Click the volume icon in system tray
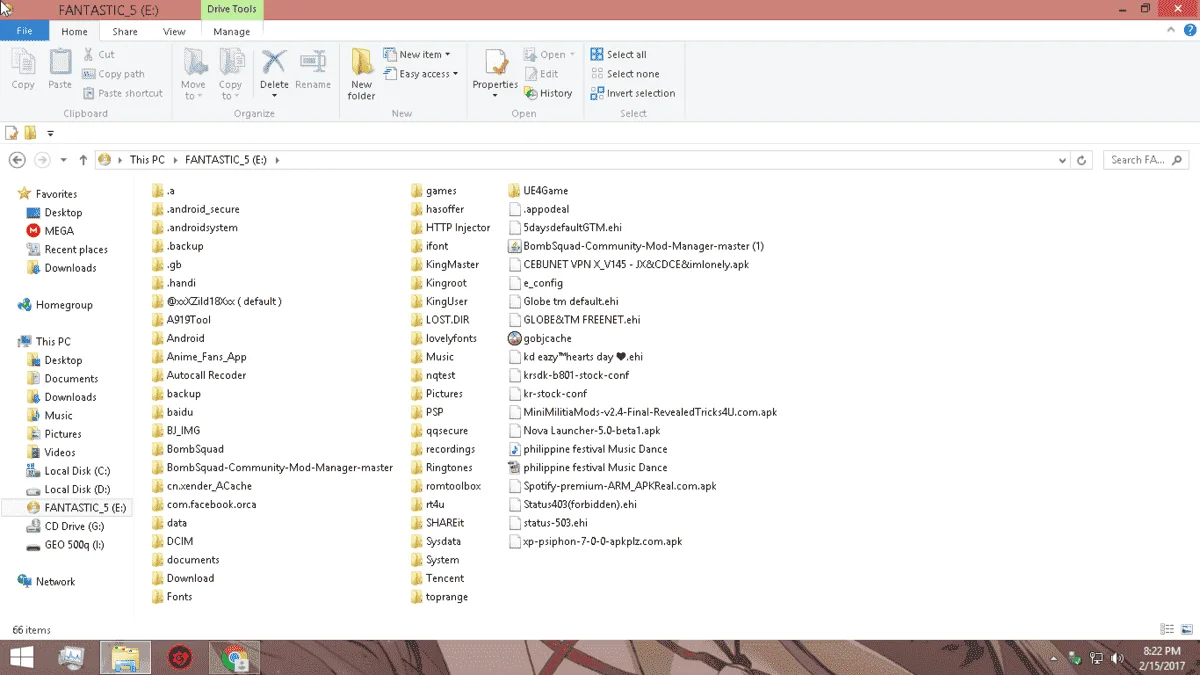The height and width of the screenshot is (675, 1200). [x=1118, y=658]
